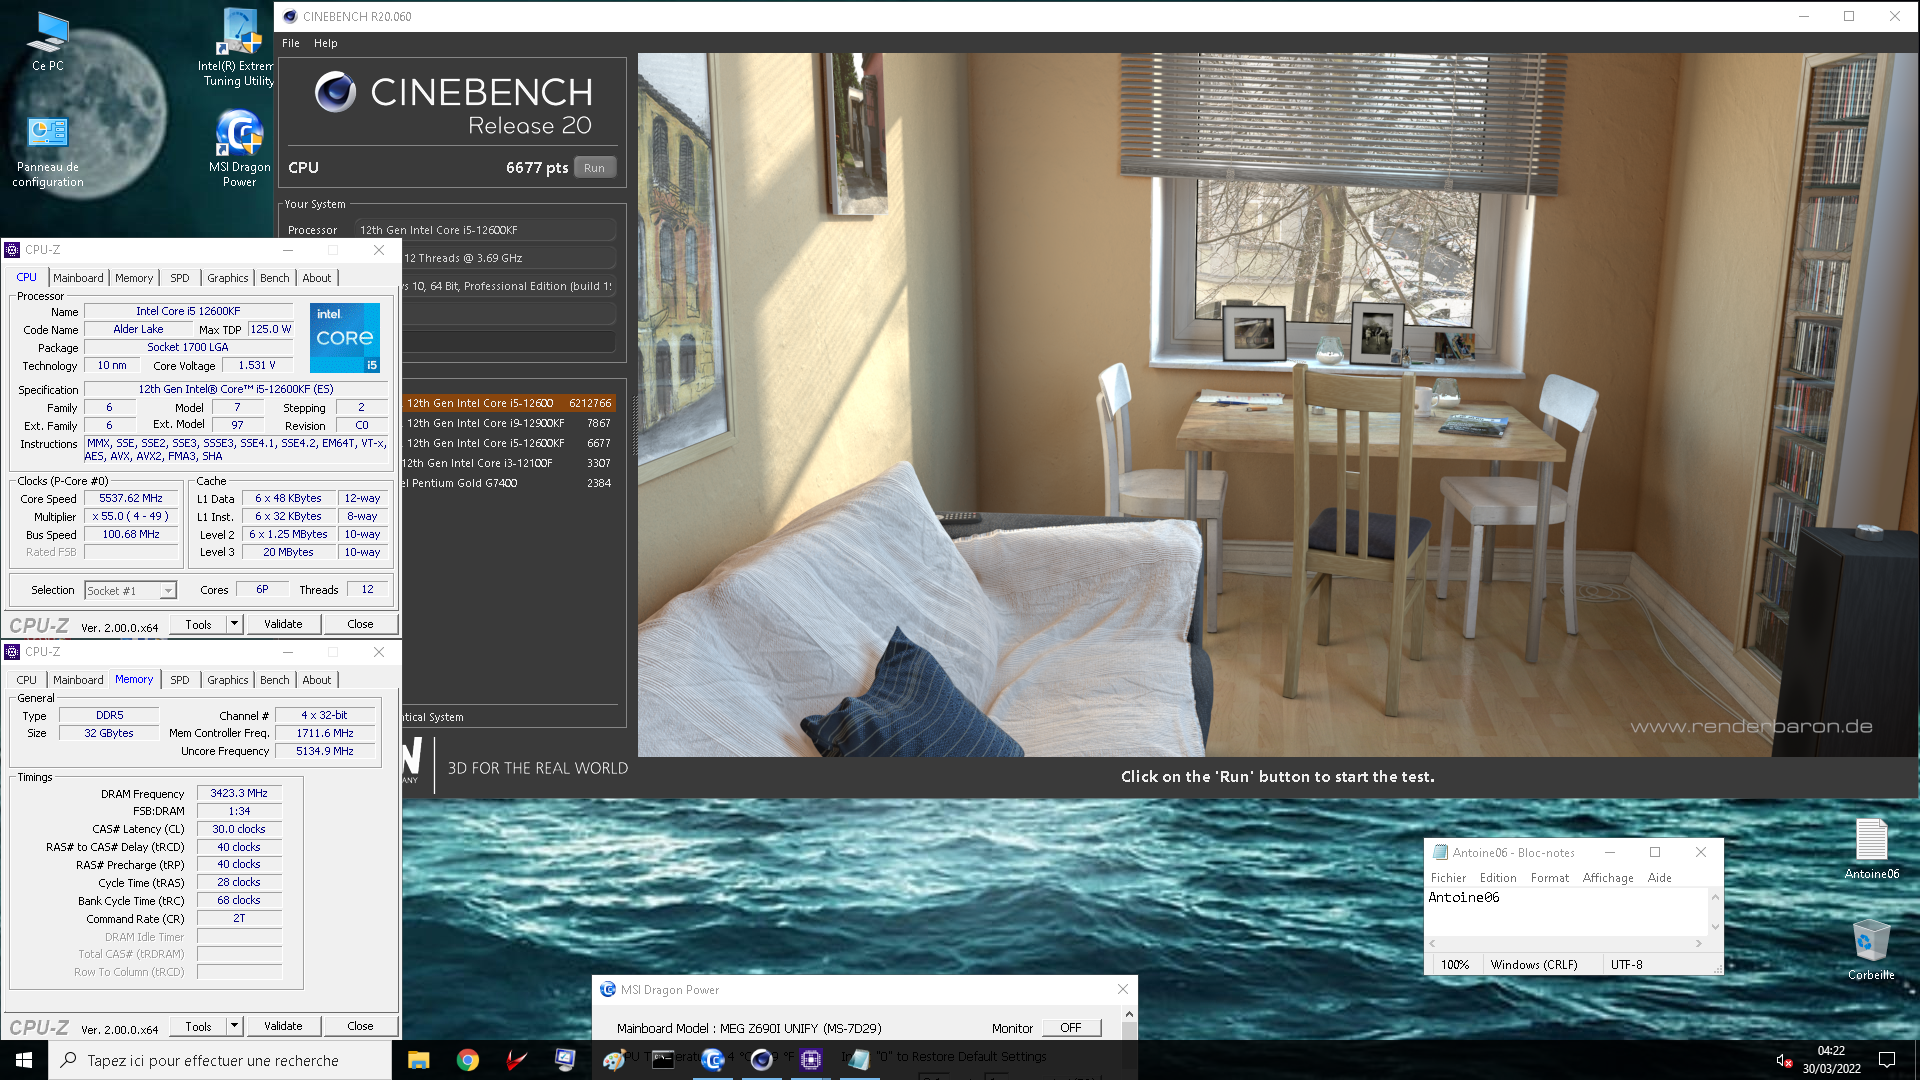Open Intel Extreme Tuning Utility desktop icon

[239, 47]
